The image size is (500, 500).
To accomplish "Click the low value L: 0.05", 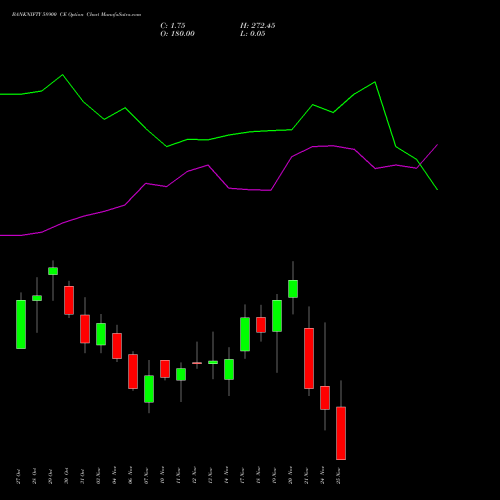I will point(253,34).
